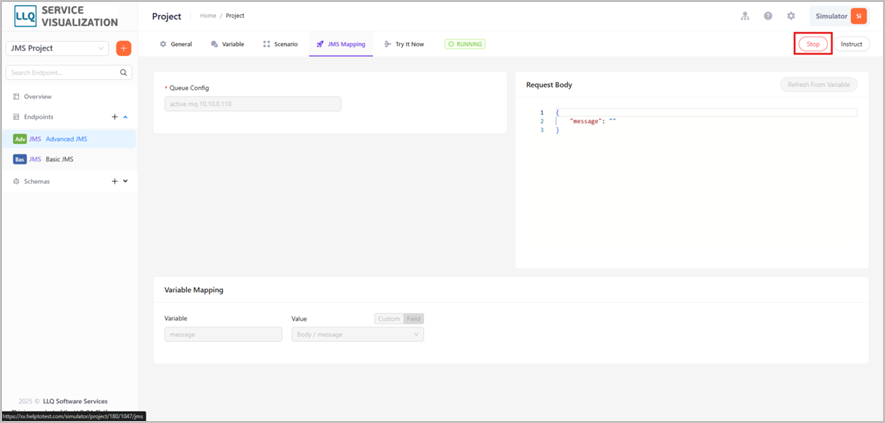Switch to the Scenario tab
Viewport: 885px width, 423px height.
point(281,44)
